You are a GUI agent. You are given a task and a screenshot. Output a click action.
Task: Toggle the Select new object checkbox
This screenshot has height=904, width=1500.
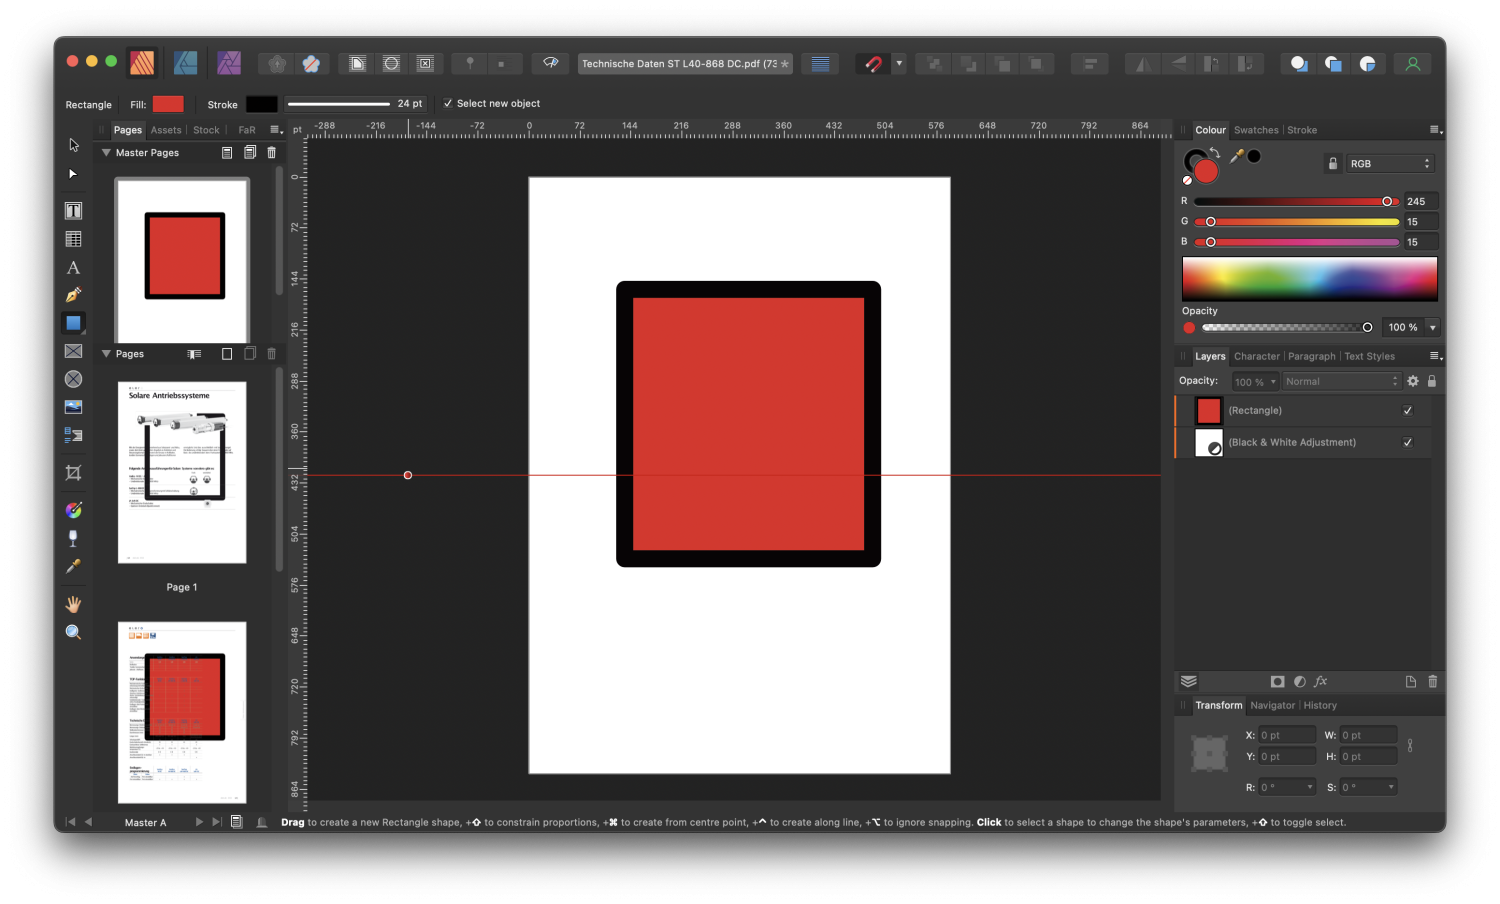(448, 104)
